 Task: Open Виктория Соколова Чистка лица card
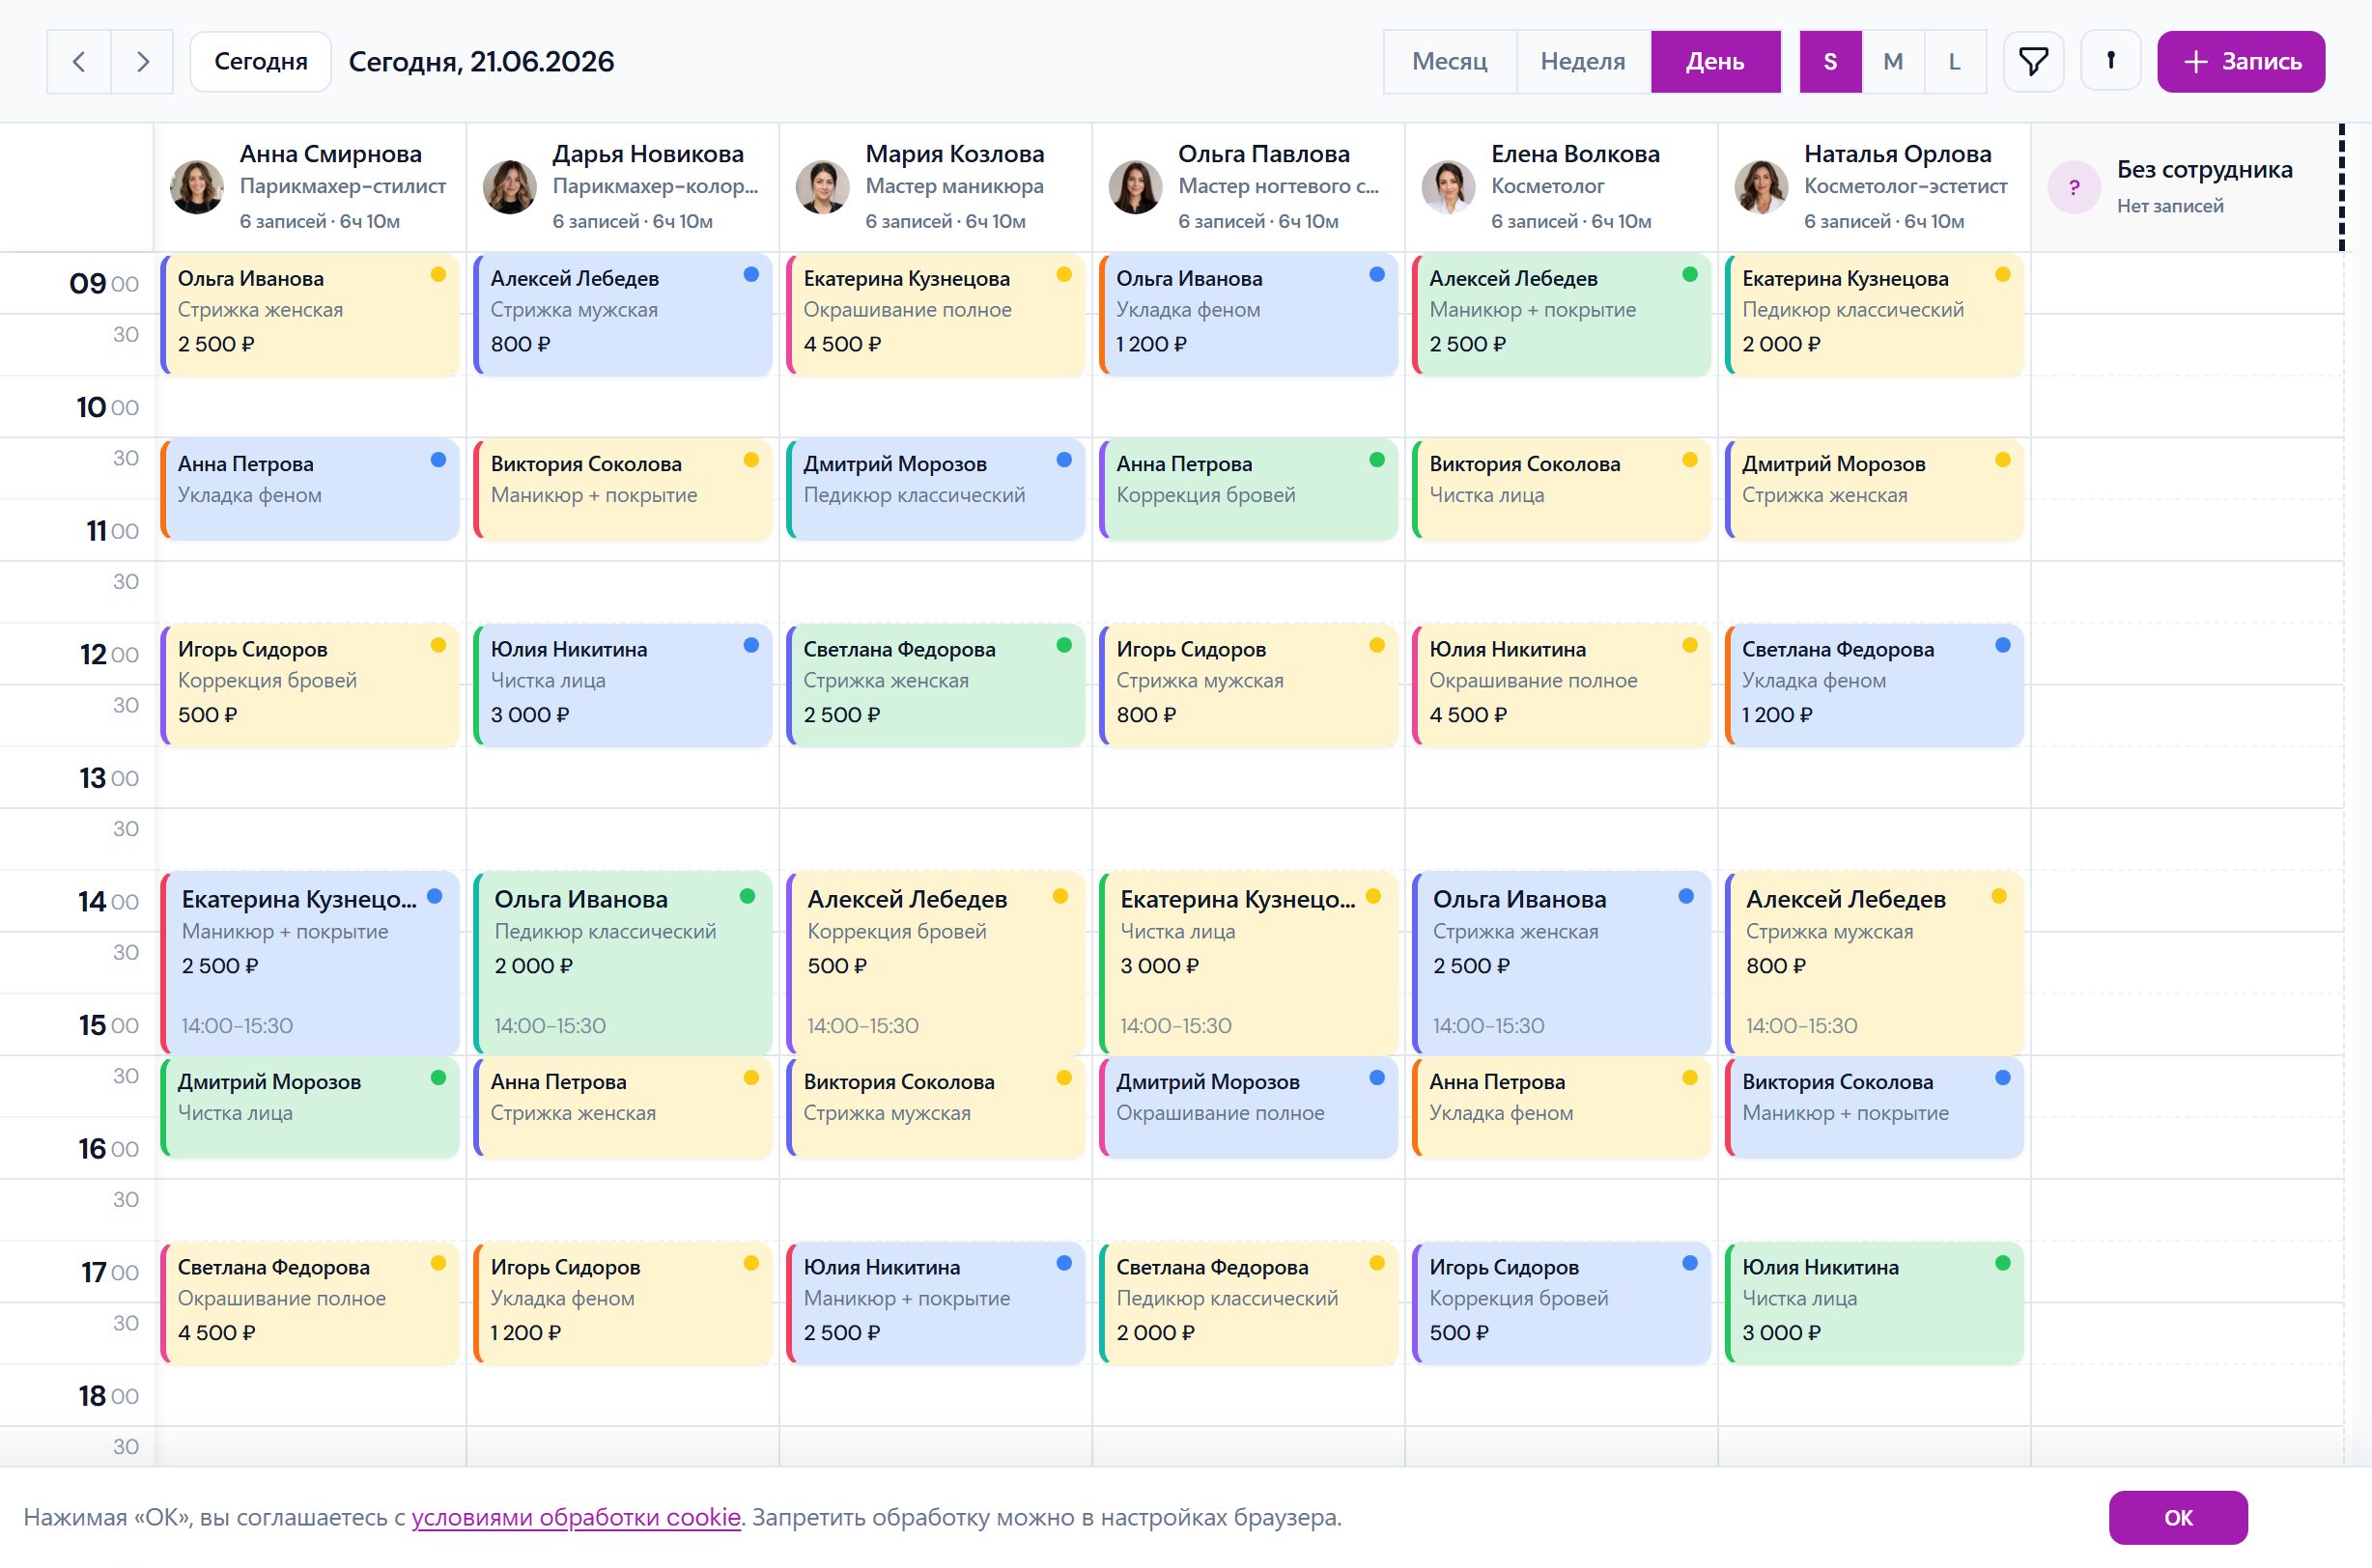pyautogui.click(x=1562, y=490)
